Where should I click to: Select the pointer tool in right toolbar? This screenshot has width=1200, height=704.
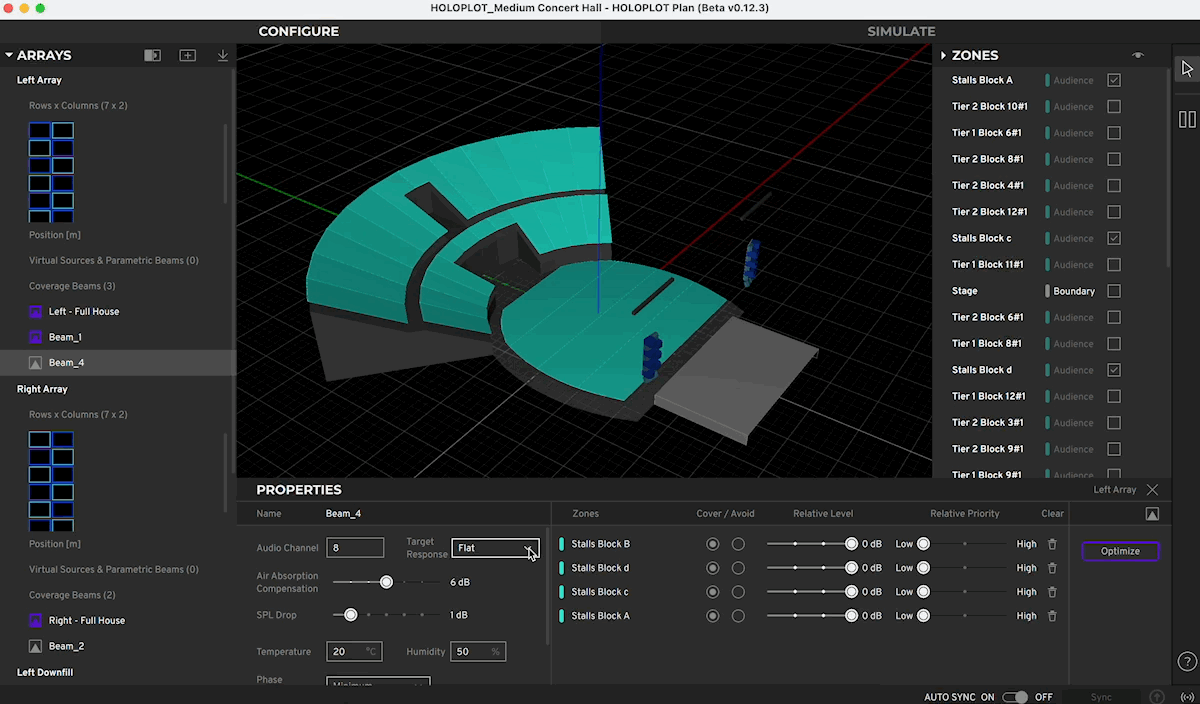1187,68
